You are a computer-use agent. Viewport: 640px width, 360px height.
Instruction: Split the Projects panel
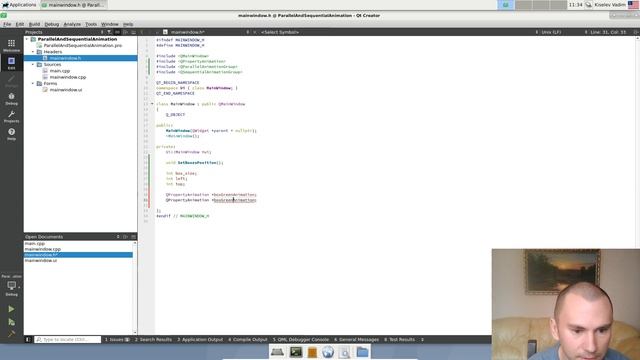(x=125, y=32)
